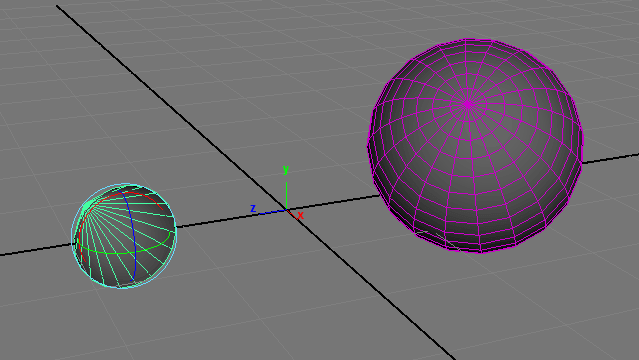Click black grid line right of magenta sphere
Image resolution: width=639 pixels, height=360 pixels.
pyautogui.click(x=610, y=159)
